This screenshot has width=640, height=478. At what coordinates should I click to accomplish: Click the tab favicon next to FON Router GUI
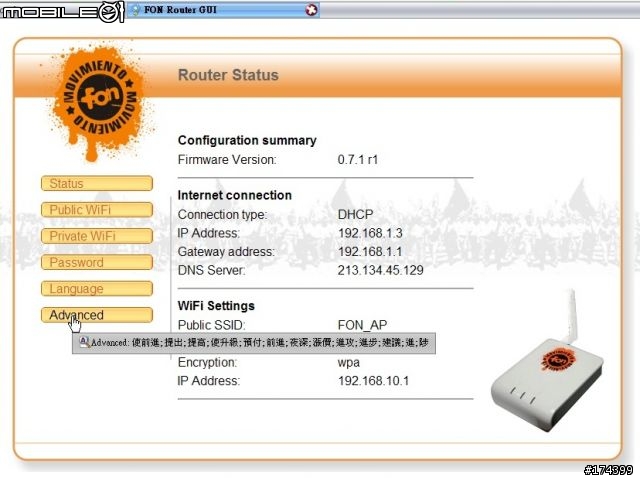point(136,10)
